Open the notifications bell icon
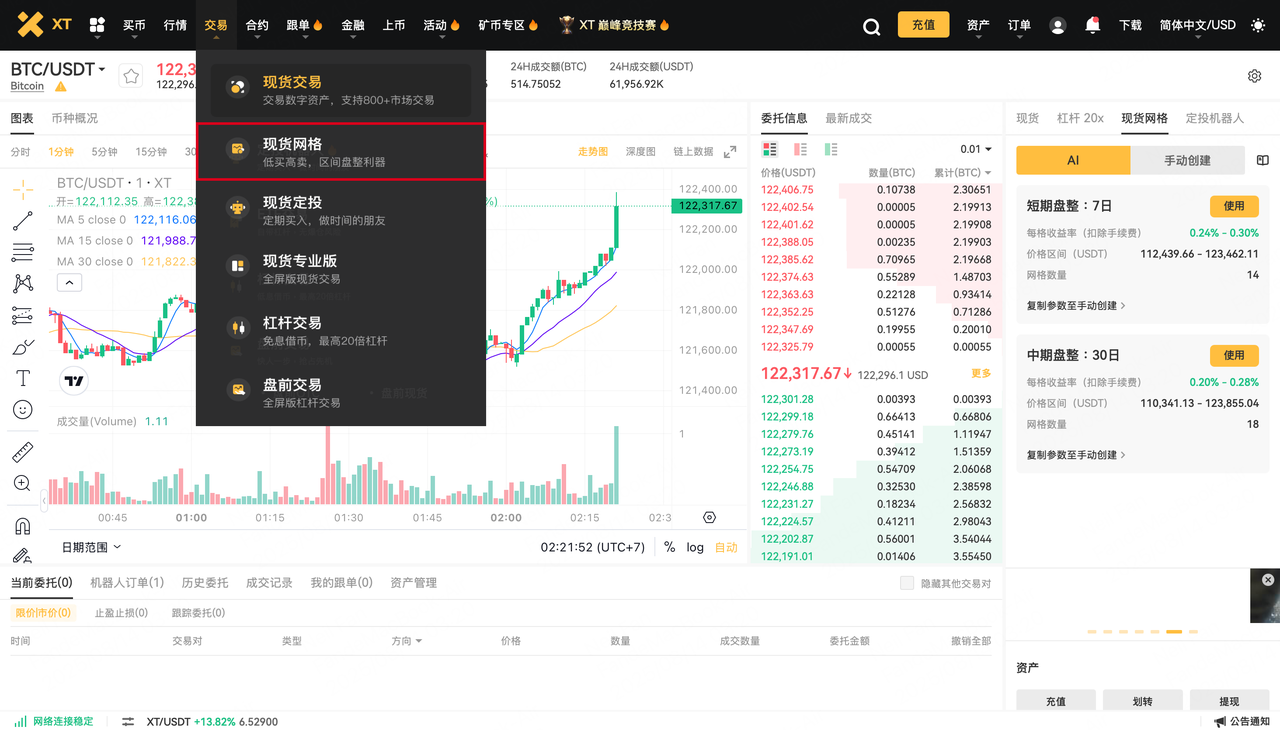 tap(1093, 26)
